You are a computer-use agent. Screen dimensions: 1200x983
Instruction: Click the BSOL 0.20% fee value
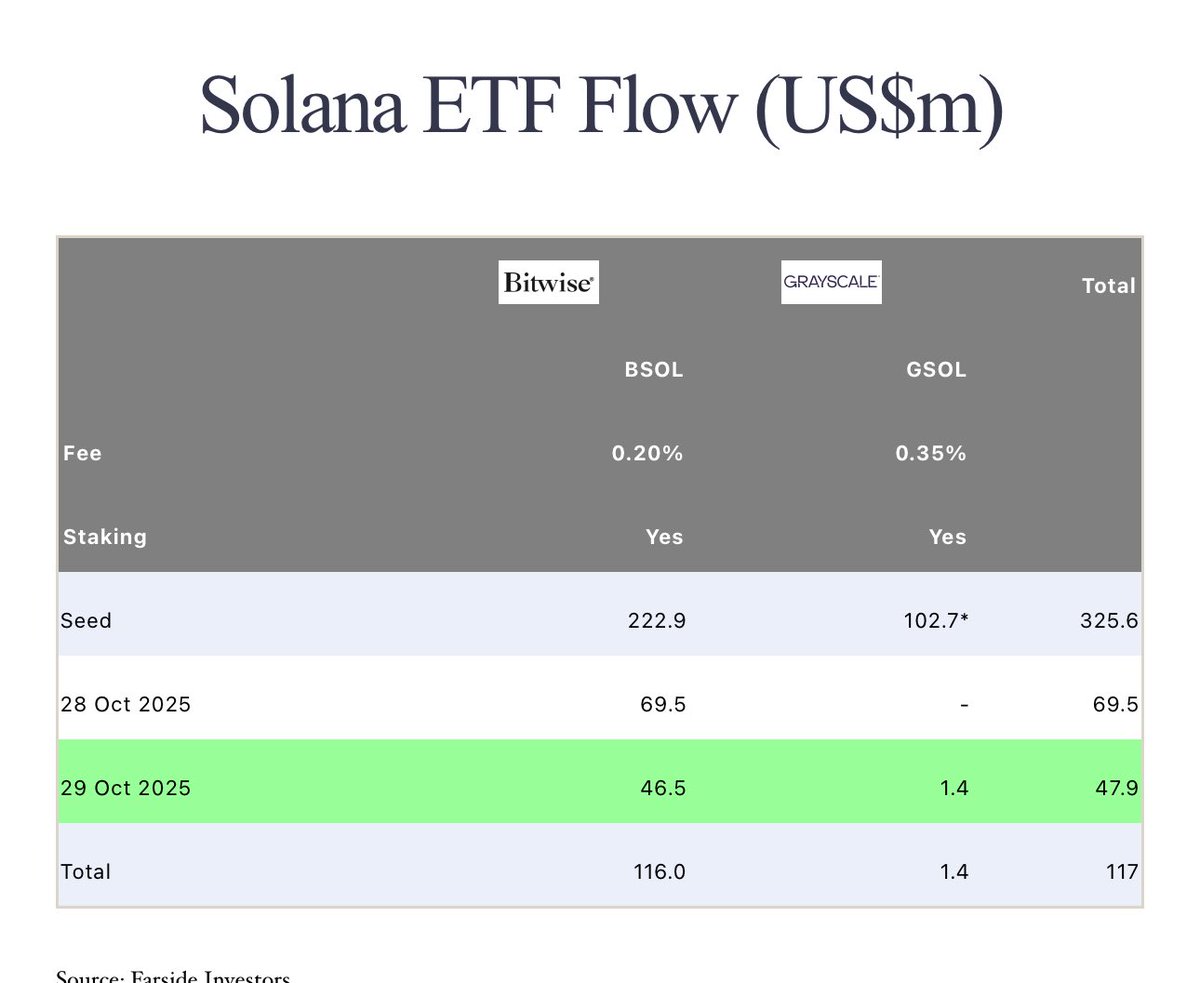[647, 453]
